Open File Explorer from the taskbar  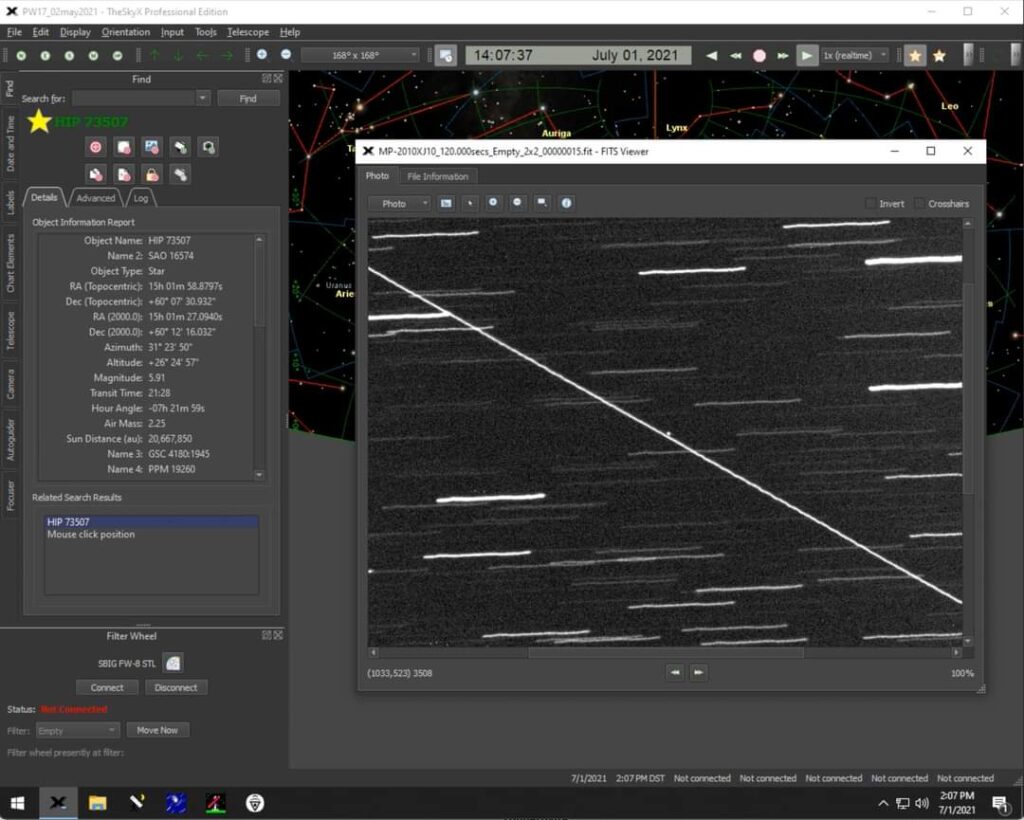(97, 802)
